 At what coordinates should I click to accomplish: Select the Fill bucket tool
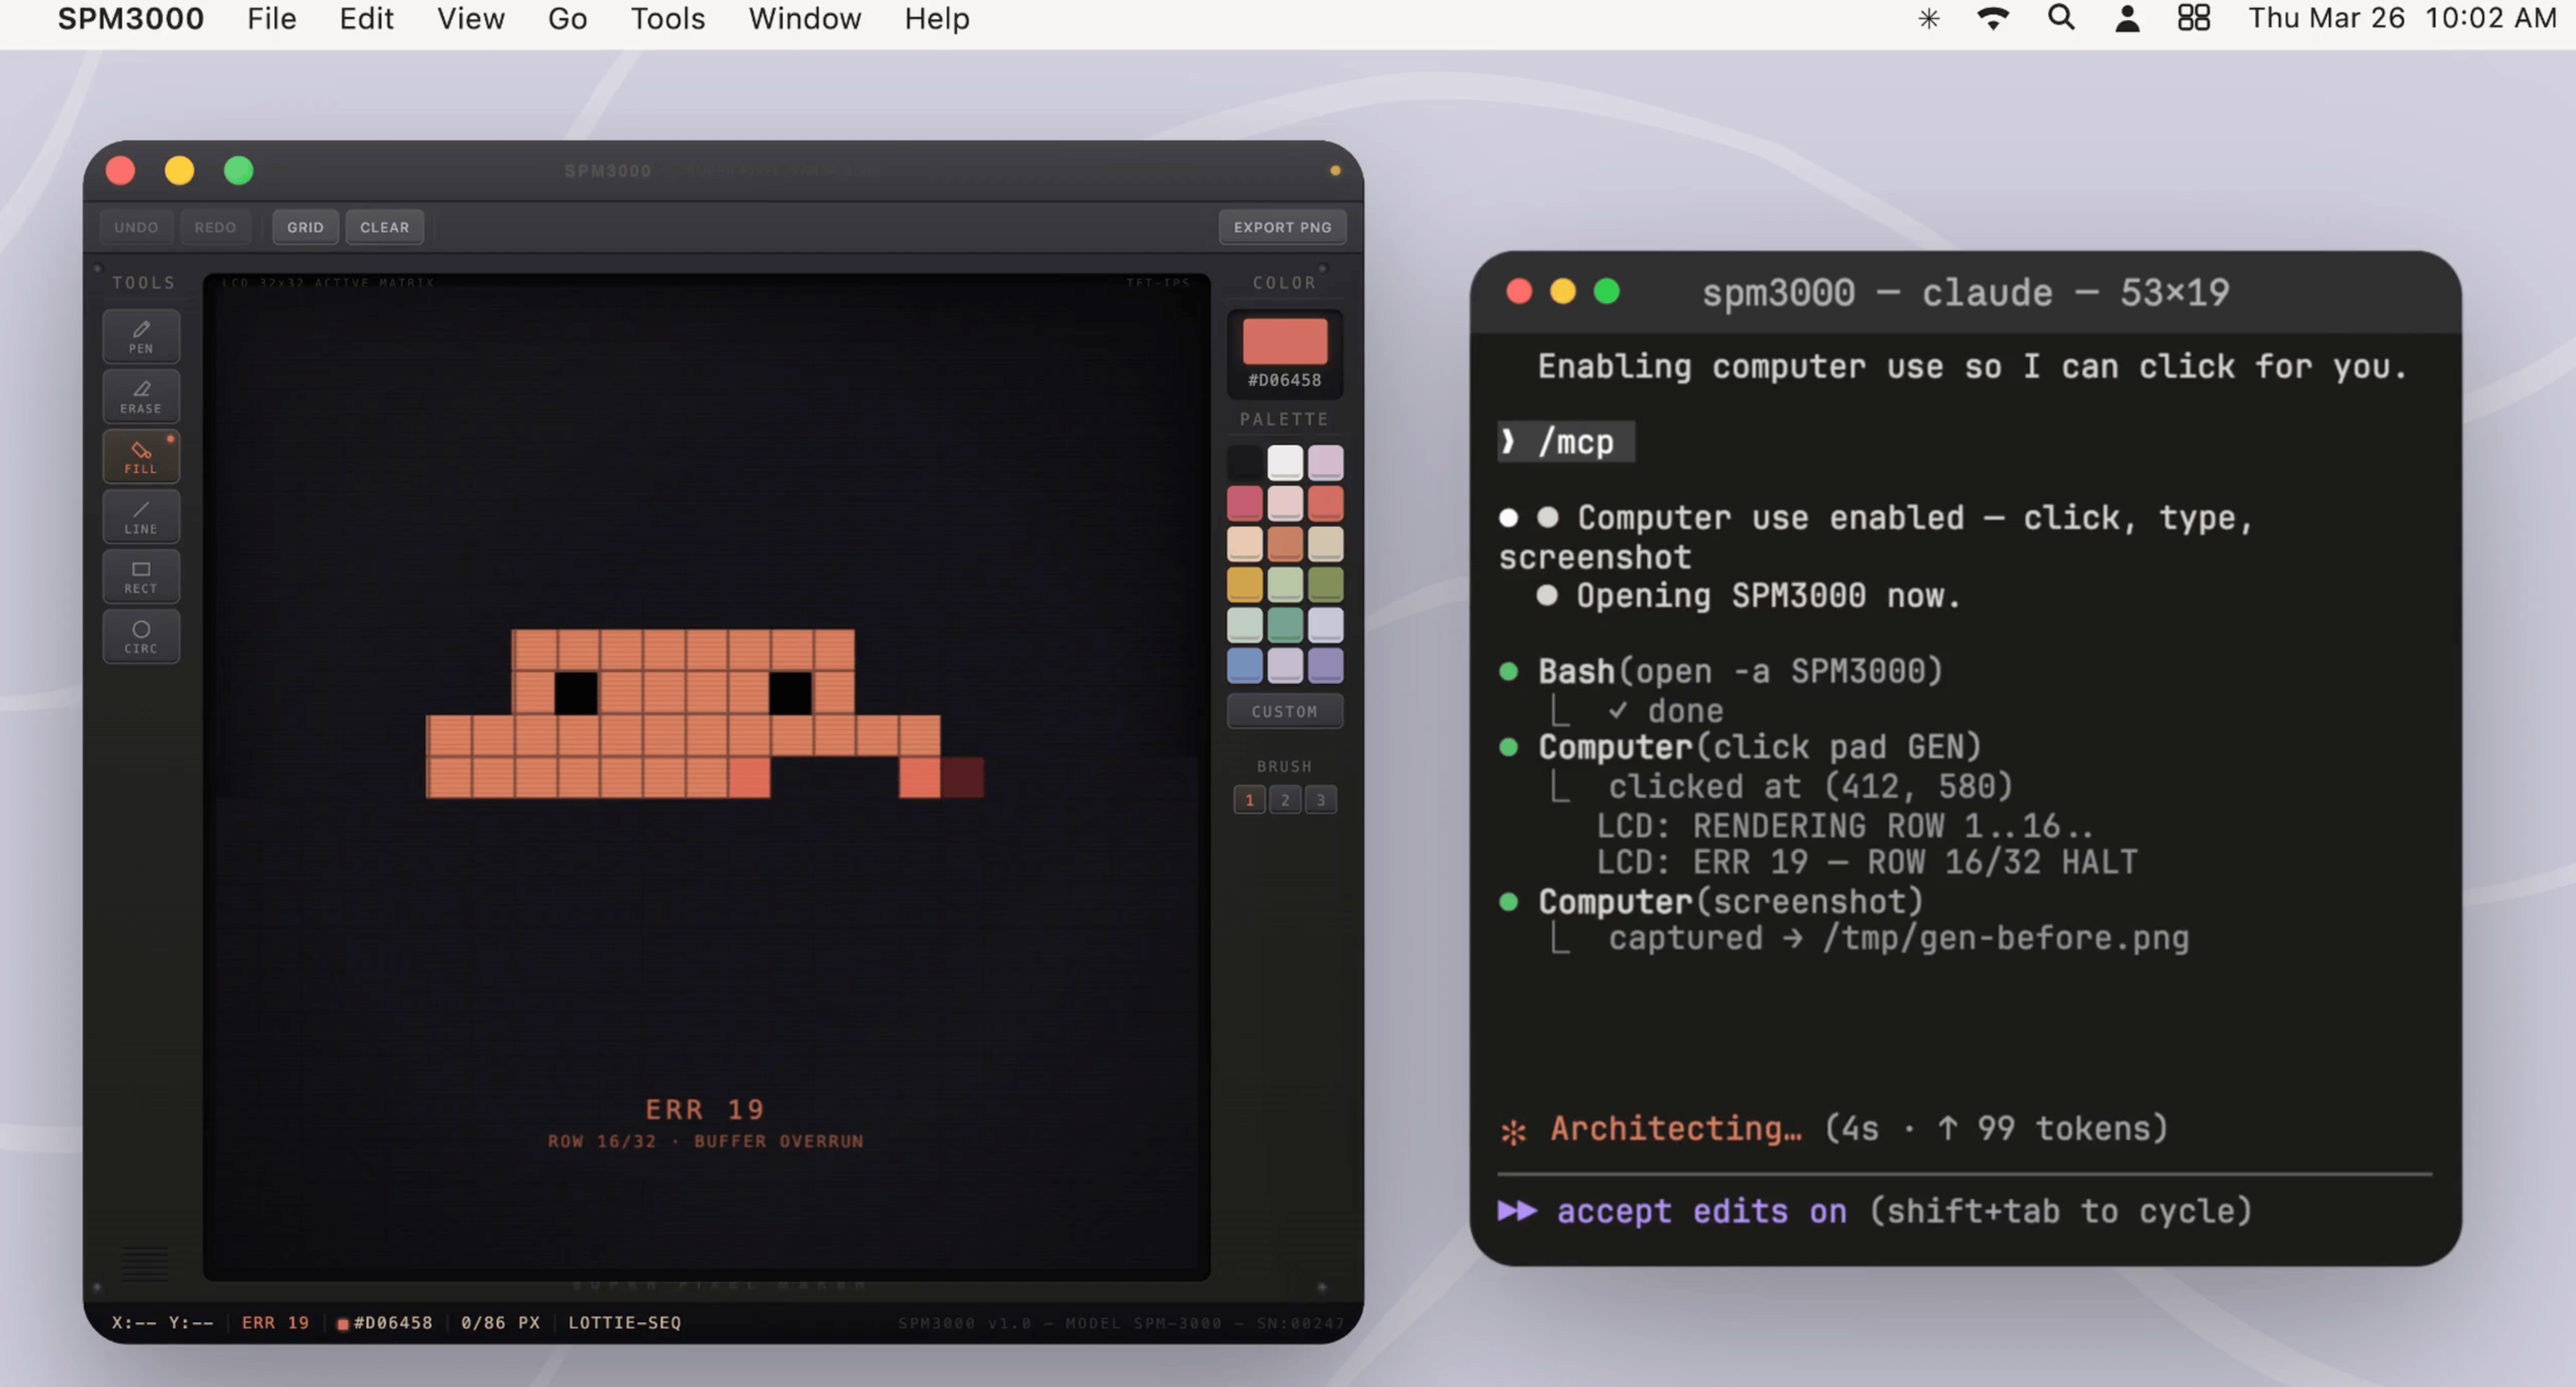141,456
